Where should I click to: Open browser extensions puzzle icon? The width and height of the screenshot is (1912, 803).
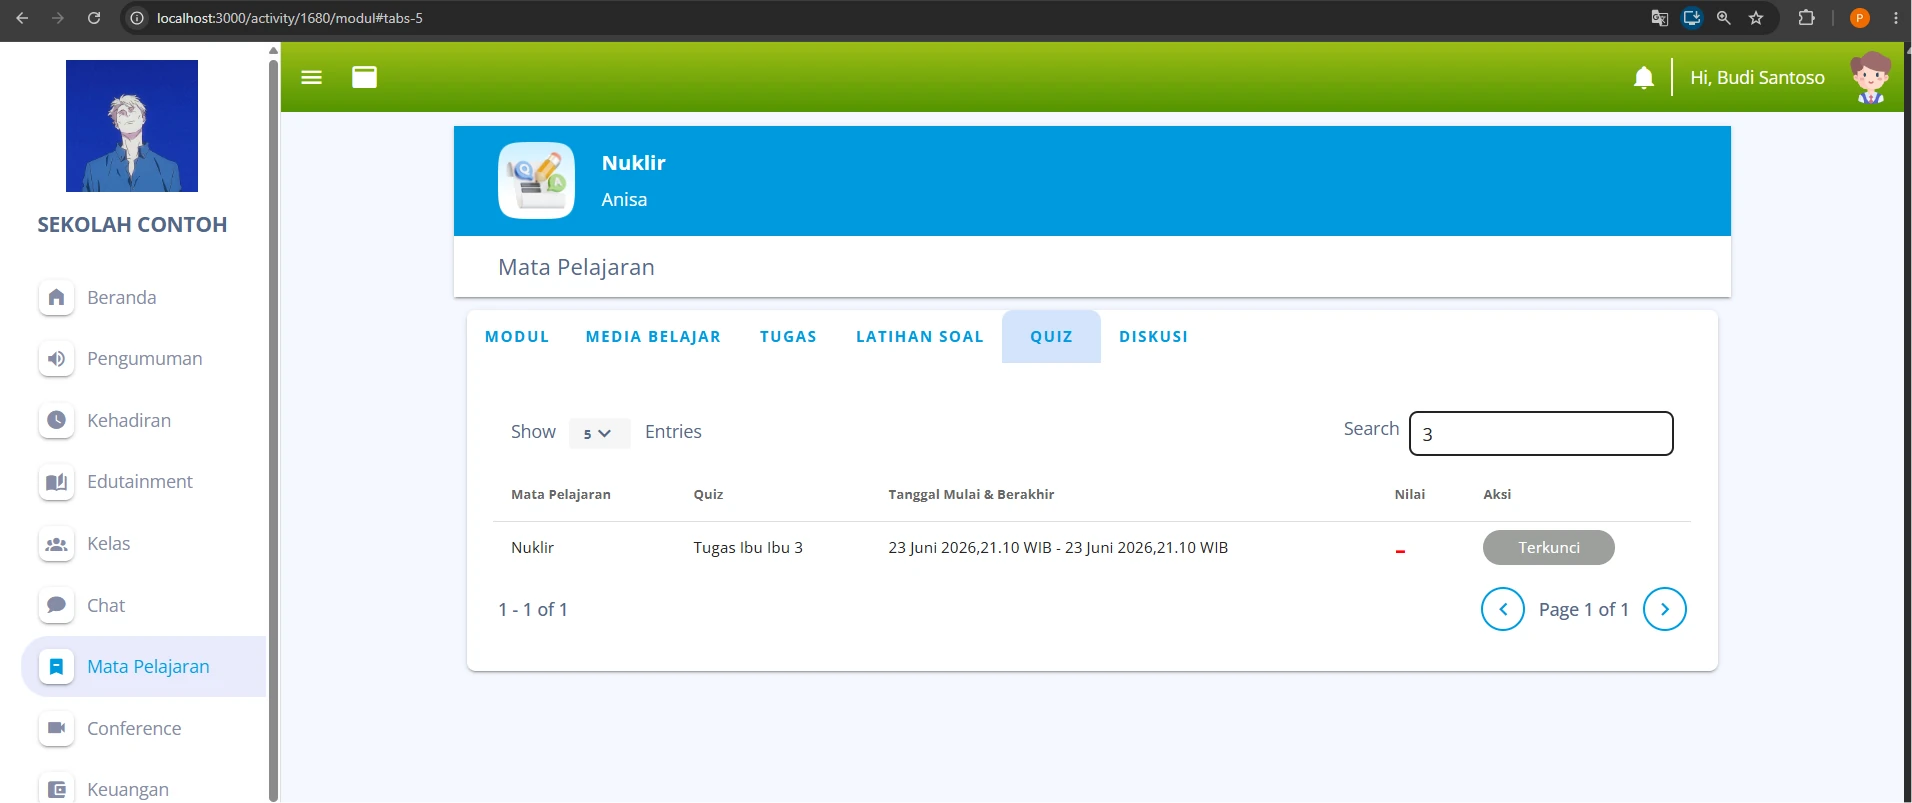(1806, 18)
